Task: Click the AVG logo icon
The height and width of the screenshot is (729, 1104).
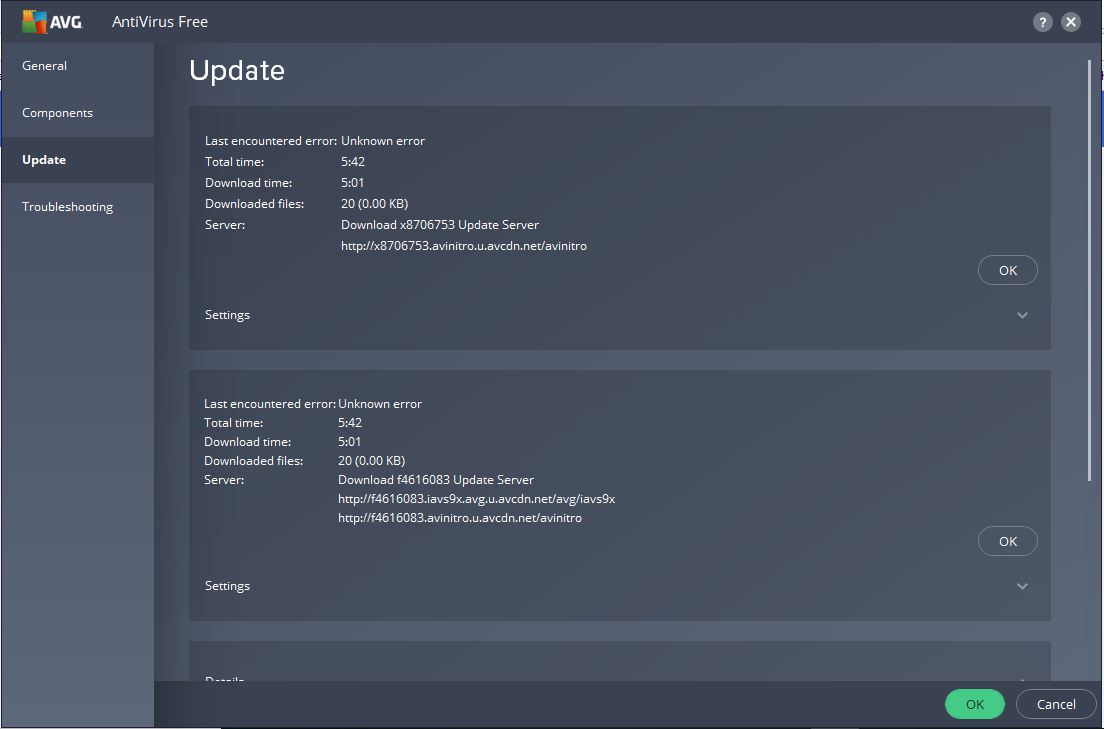Action: pyautogui.click(x=52, y=22)
